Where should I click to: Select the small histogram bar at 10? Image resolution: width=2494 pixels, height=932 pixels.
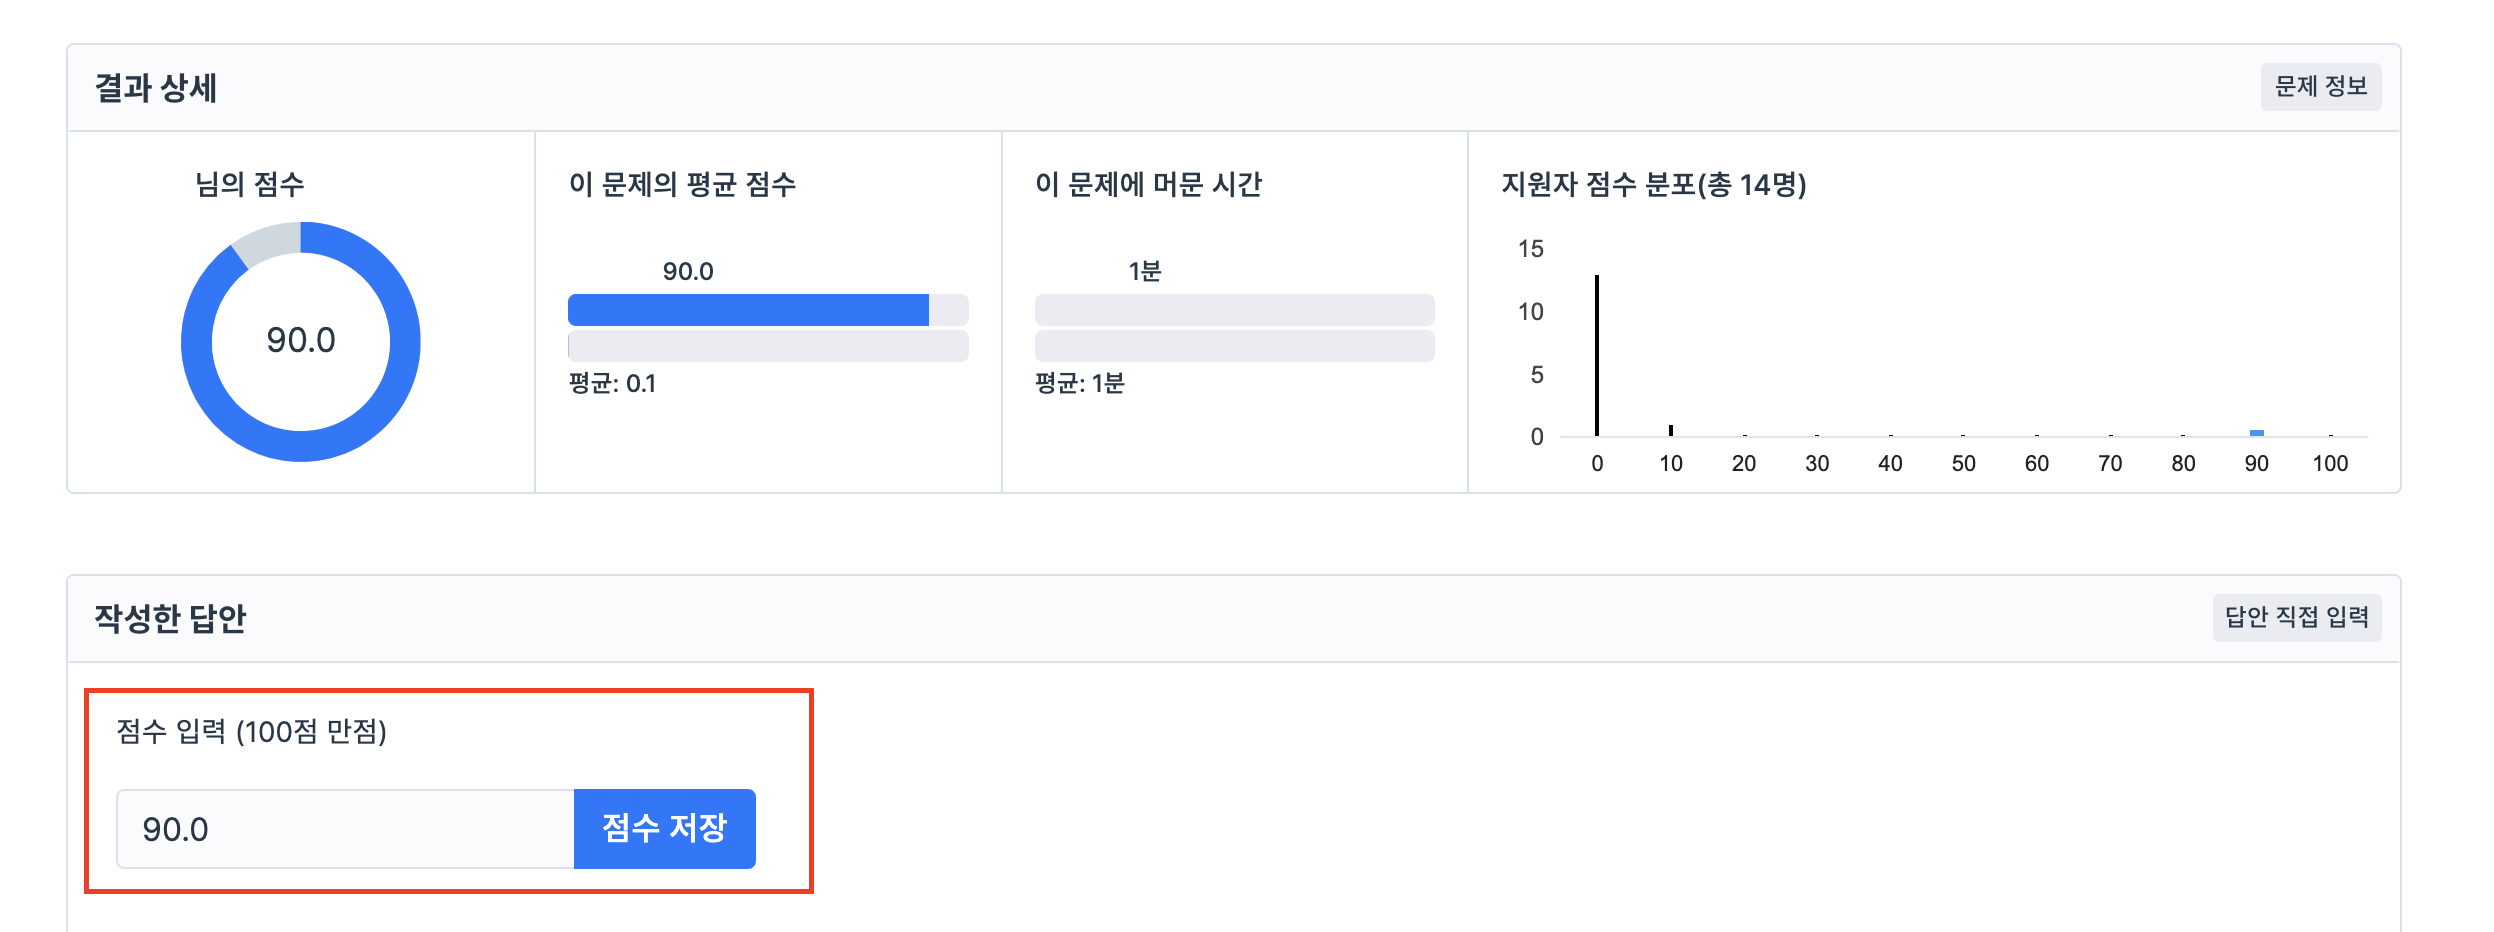pos(1670,430)
